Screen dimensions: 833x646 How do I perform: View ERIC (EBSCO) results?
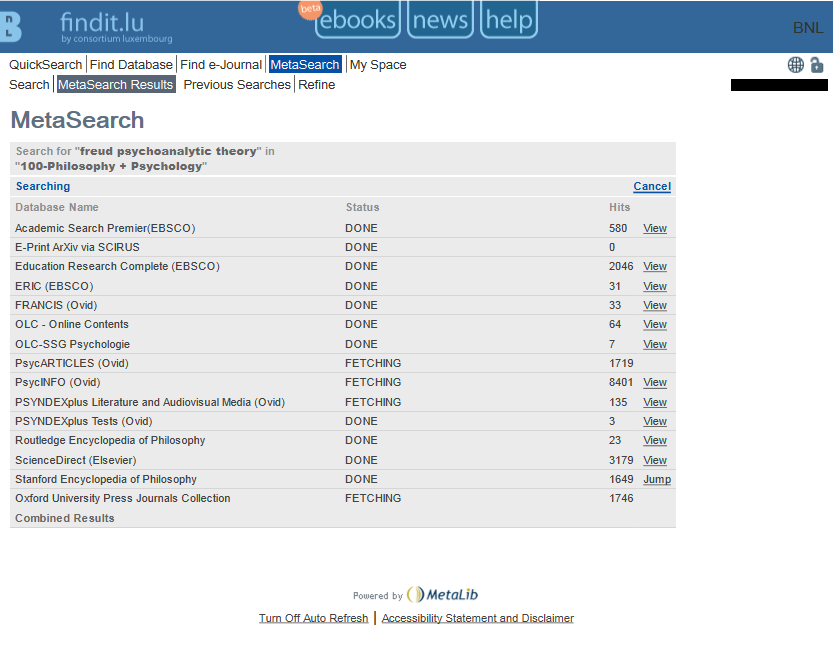[x=655, y=286]
